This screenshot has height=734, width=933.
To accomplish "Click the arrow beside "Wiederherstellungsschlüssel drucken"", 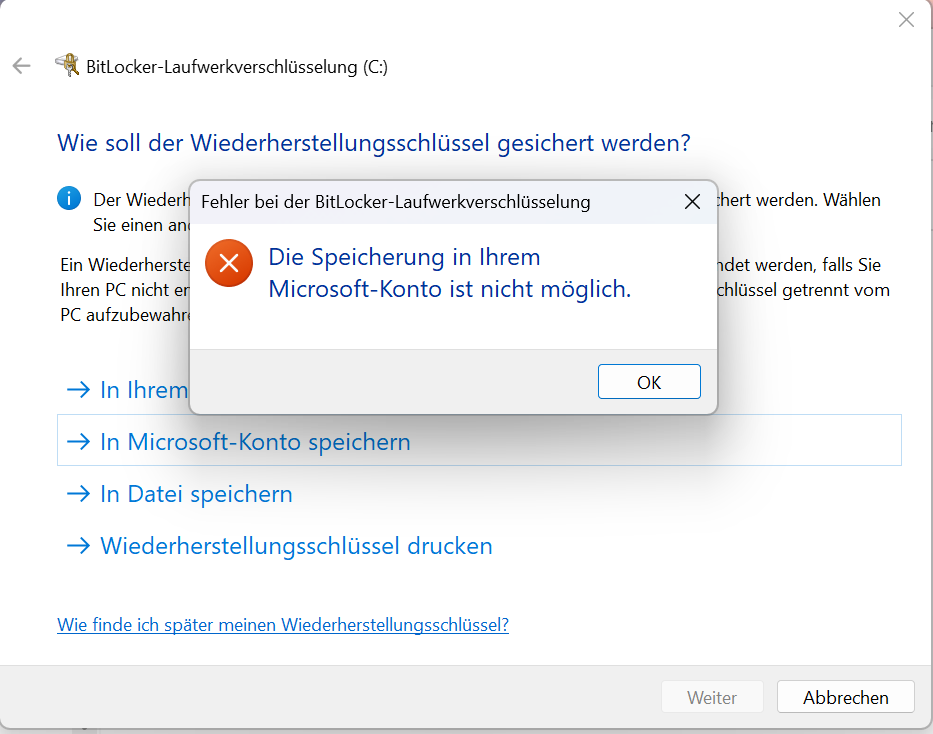I will coord(77,546).
